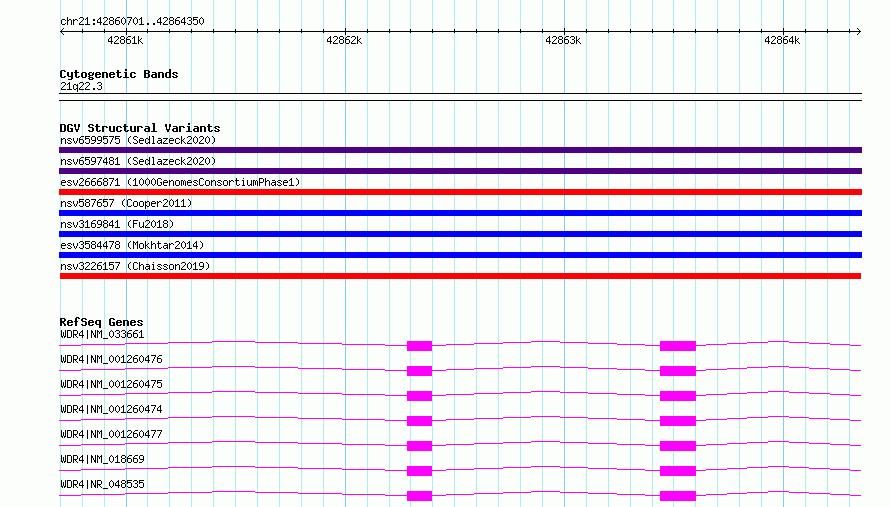This screenshot has height=507, width=890.
Task: Click the first exon of WDR4|NR_048535
Action: [419, 496]
